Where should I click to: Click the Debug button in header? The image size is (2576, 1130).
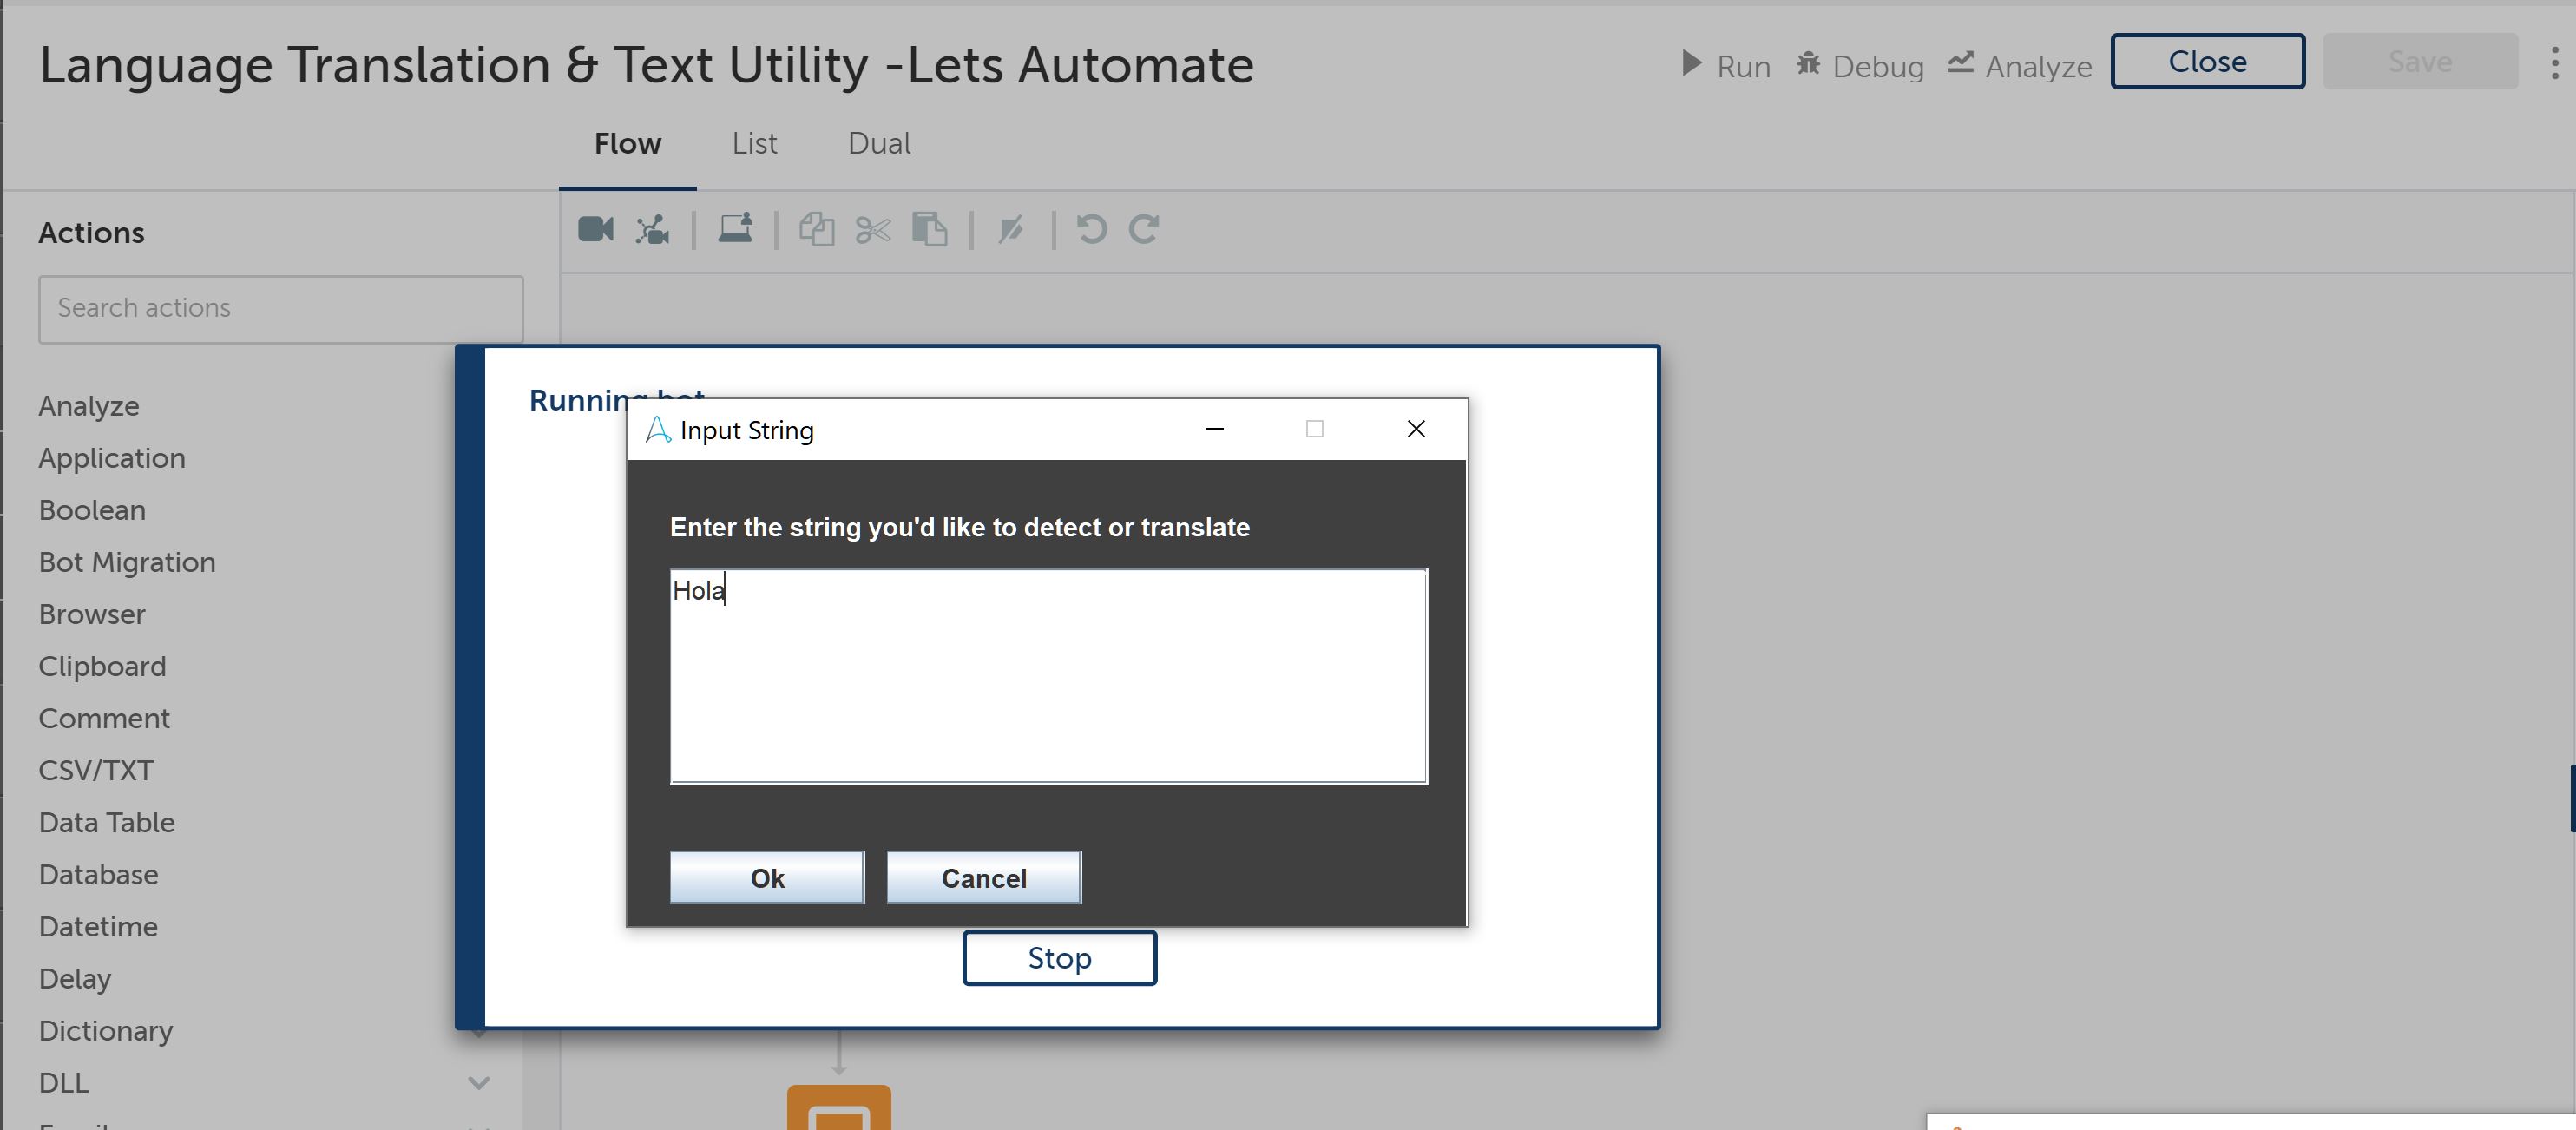click(x=1860, y=66)
